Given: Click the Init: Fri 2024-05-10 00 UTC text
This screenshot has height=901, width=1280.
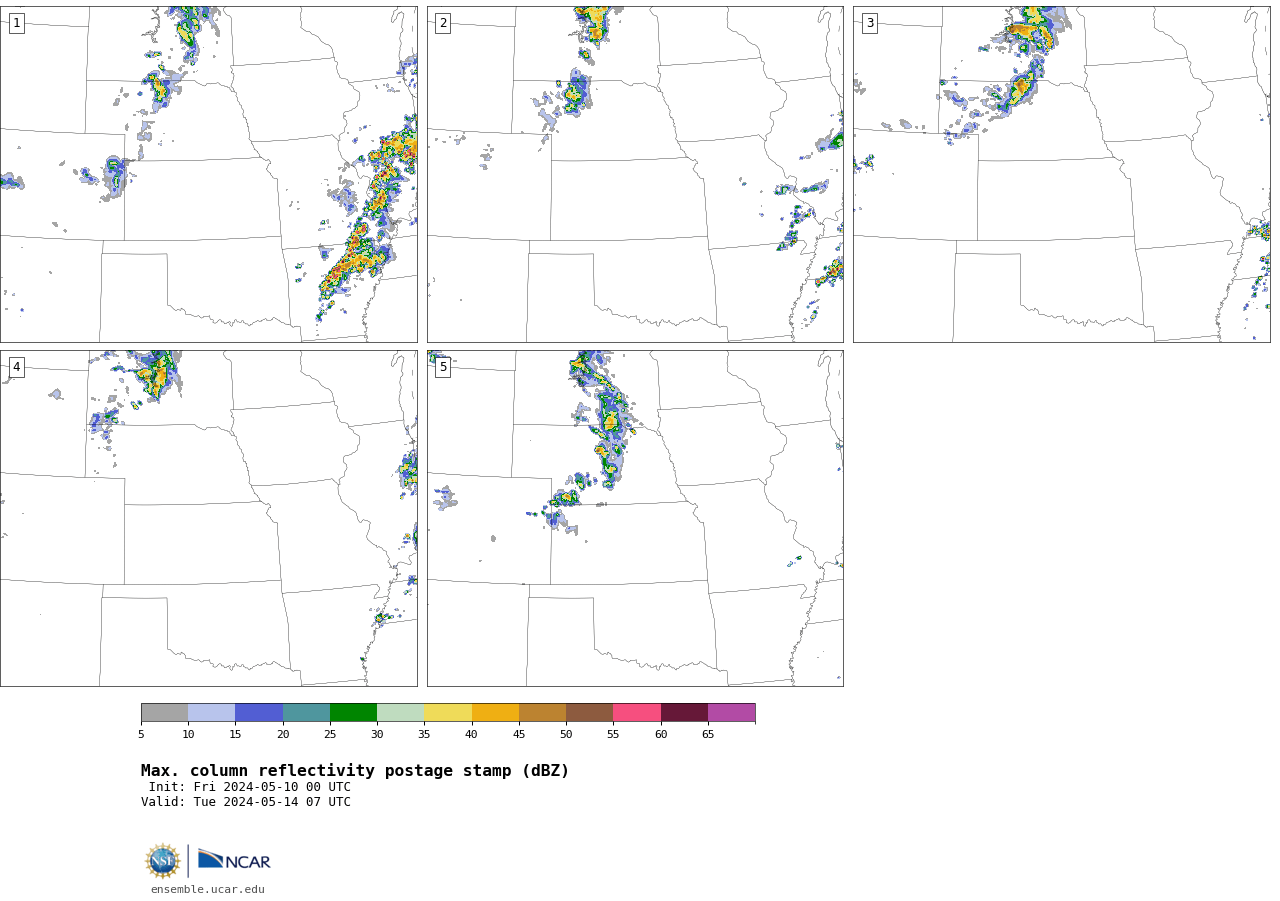Looking at the screenshot, I should coord(250,787).
